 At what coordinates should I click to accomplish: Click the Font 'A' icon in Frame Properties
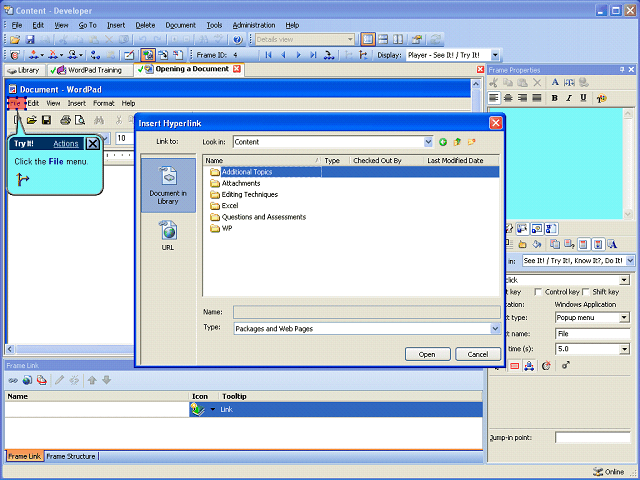(555, 82)
